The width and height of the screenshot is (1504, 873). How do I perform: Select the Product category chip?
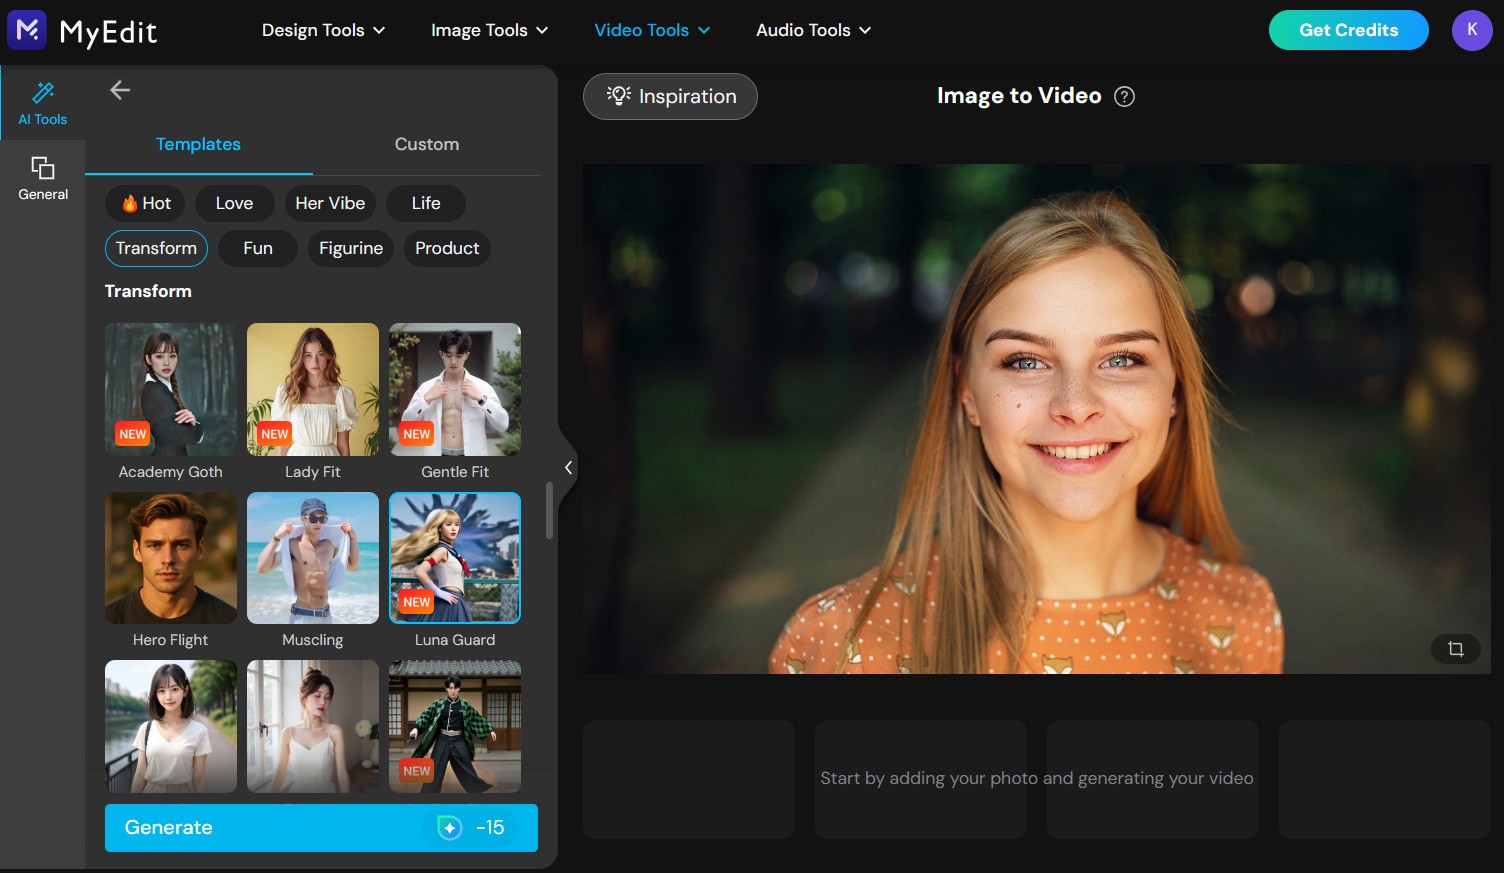pos(447,248)
